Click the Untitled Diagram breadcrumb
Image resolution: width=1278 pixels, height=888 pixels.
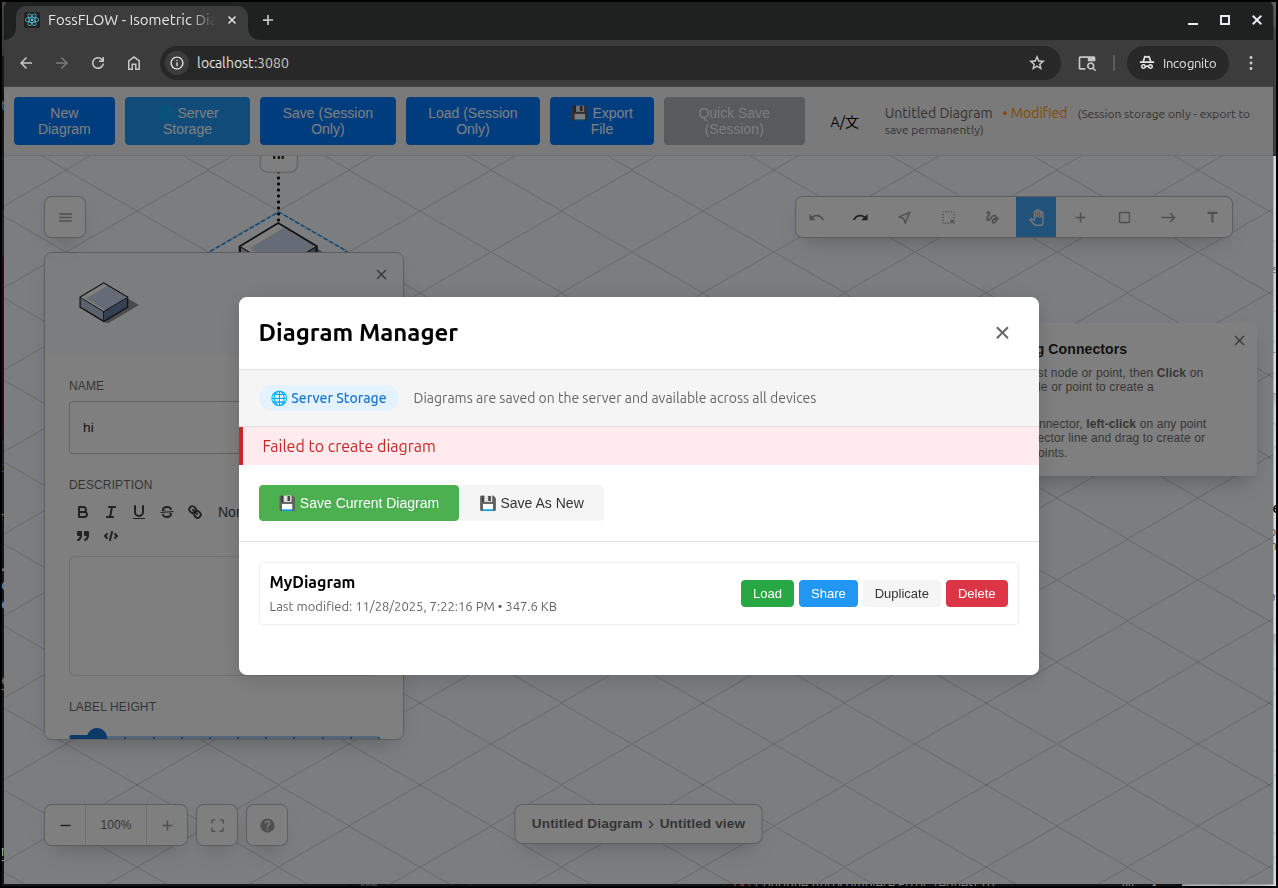click(x=586, y=824)
